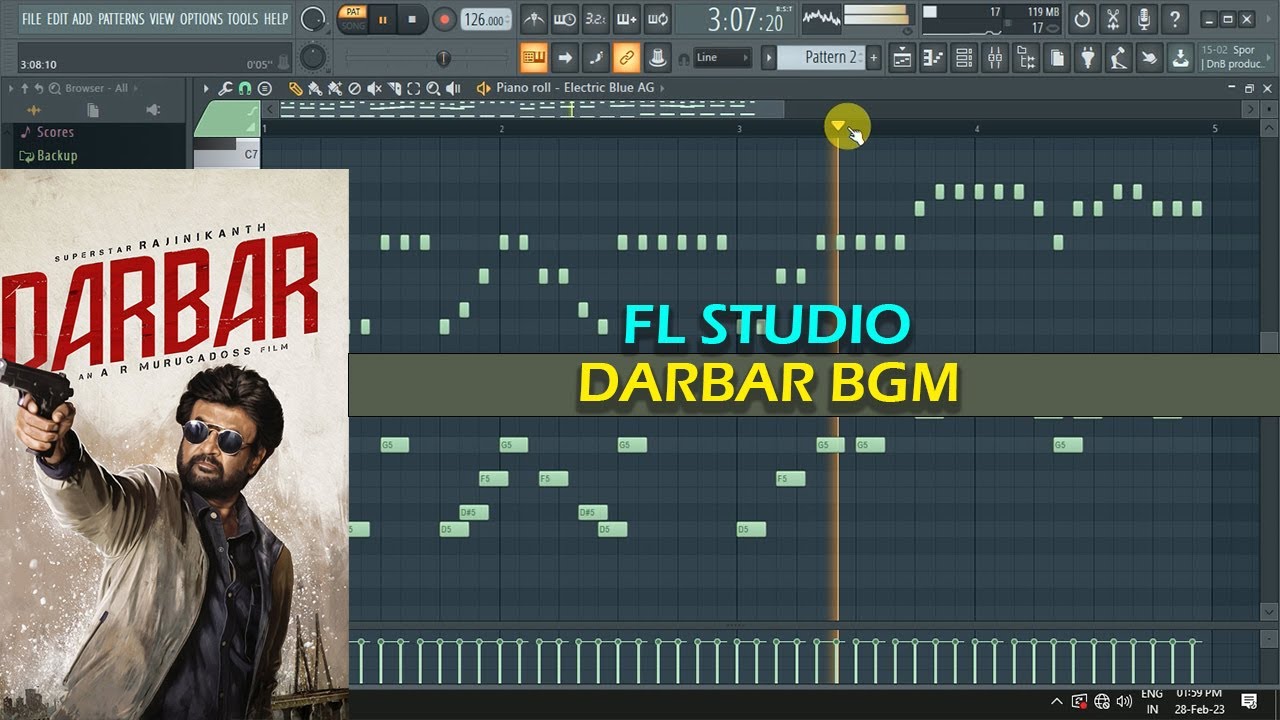Open touch controllers hand icon
1280x720 pixels.
click(1150, 58)
